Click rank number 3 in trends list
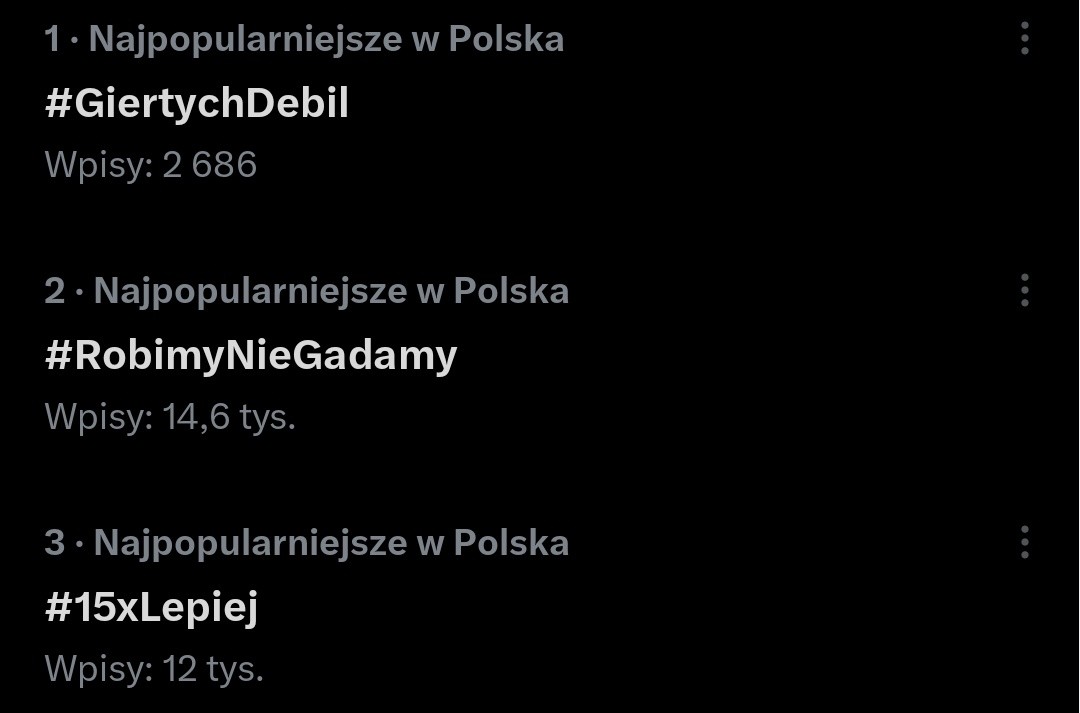This screenshot has width=1080, height=713. click(x=55, y=543)
